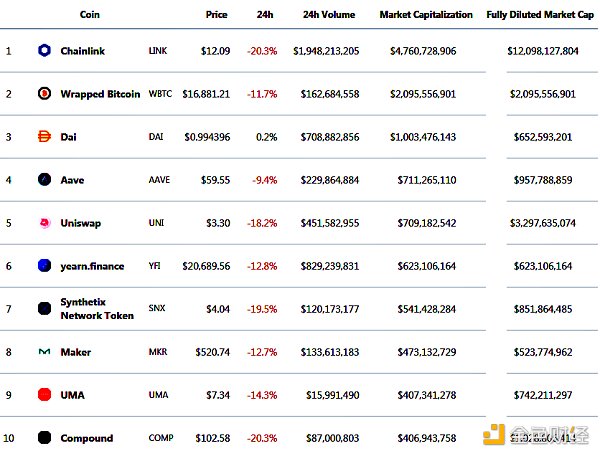Click the Wrapped Bitcoin logo icon
The height and width of the screenshot is (456, 600).
pyautogui.click(x=44, y=93)
